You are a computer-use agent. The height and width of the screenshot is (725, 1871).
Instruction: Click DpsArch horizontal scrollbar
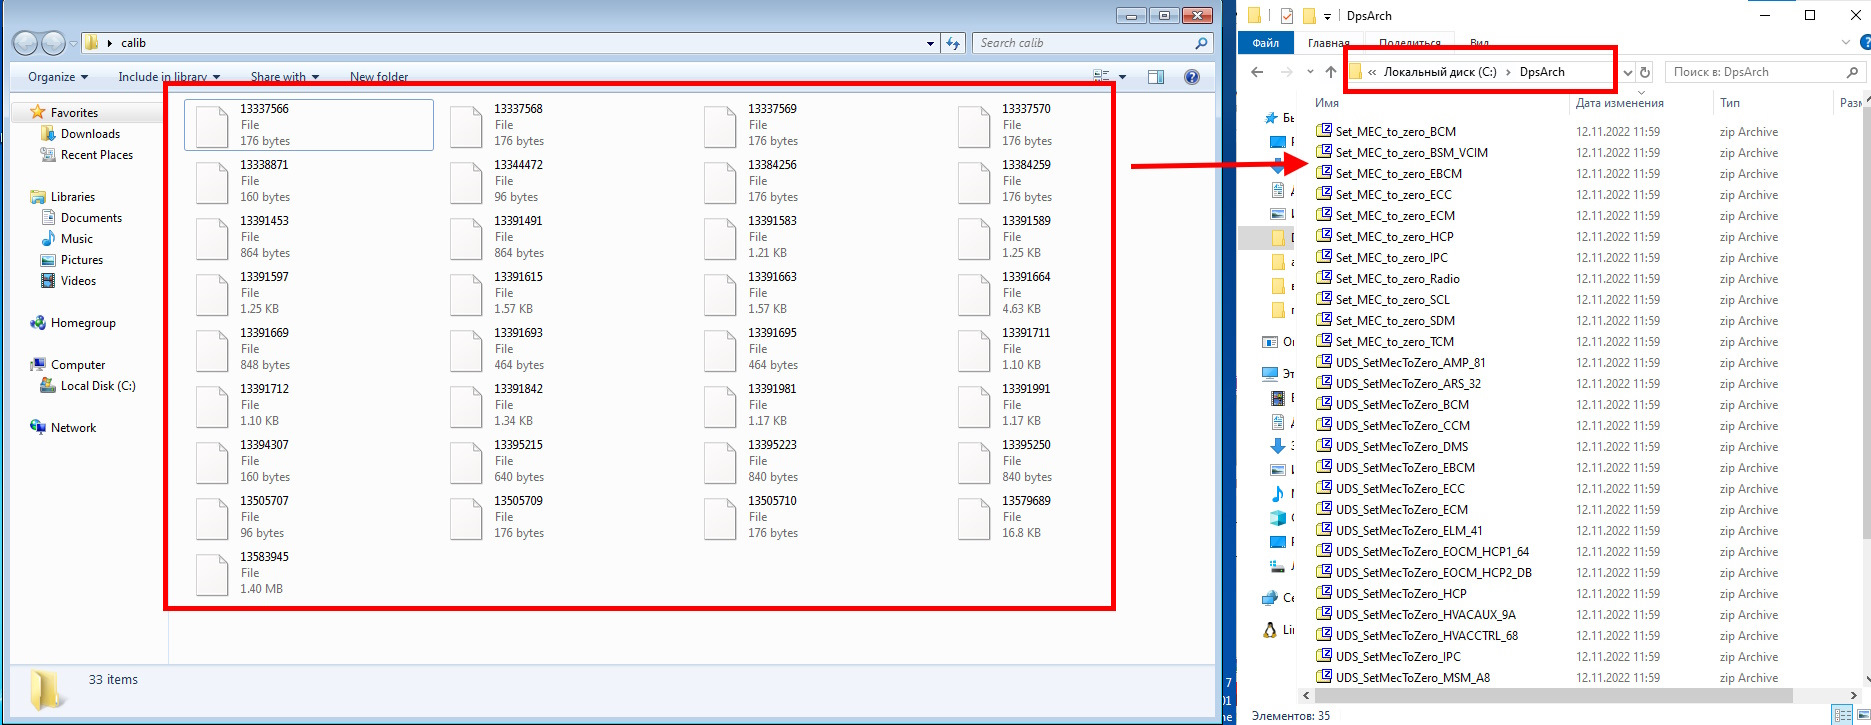coord(1553,695)
